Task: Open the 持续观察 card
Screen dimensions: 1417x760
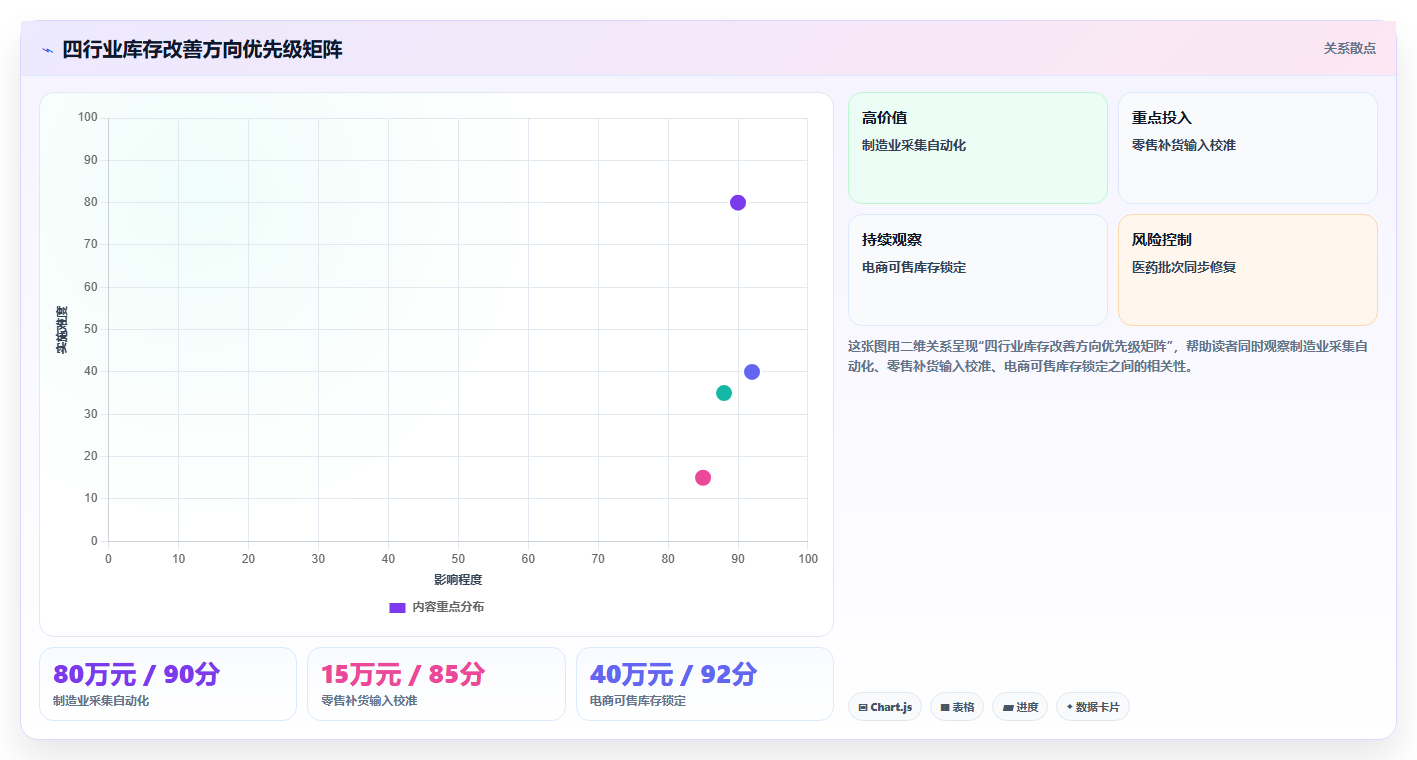Action: (x=978, y=270)
